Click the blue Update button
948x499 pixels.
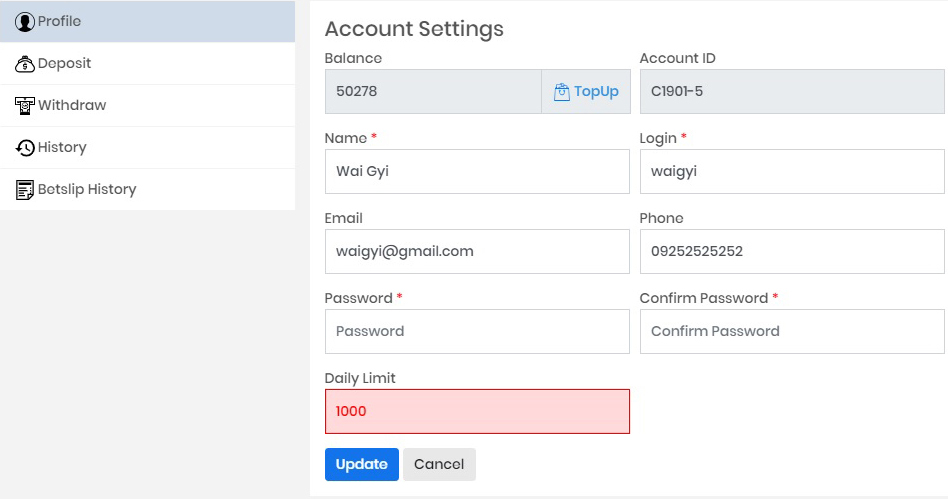click(x=362, y=465)
